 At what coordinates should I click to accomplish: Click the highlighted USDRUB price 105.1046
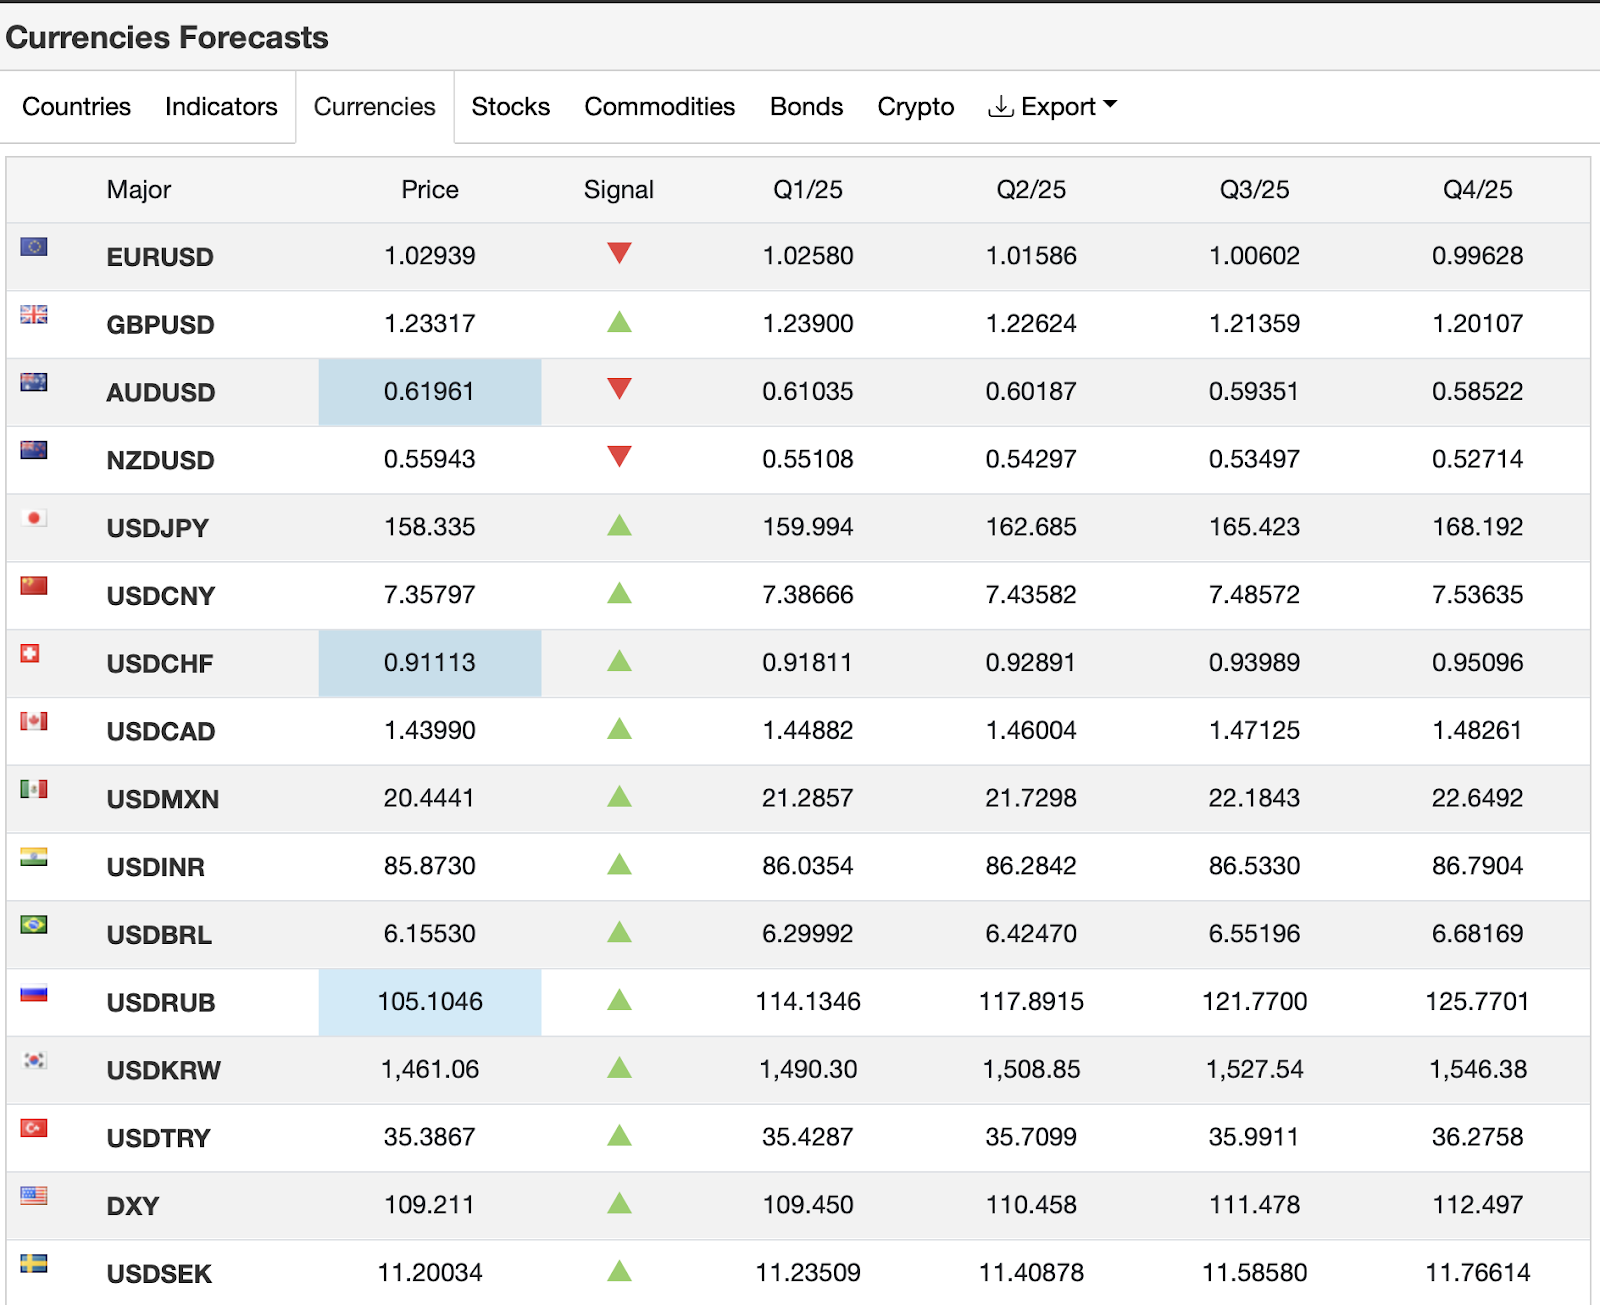point(430,1002)
